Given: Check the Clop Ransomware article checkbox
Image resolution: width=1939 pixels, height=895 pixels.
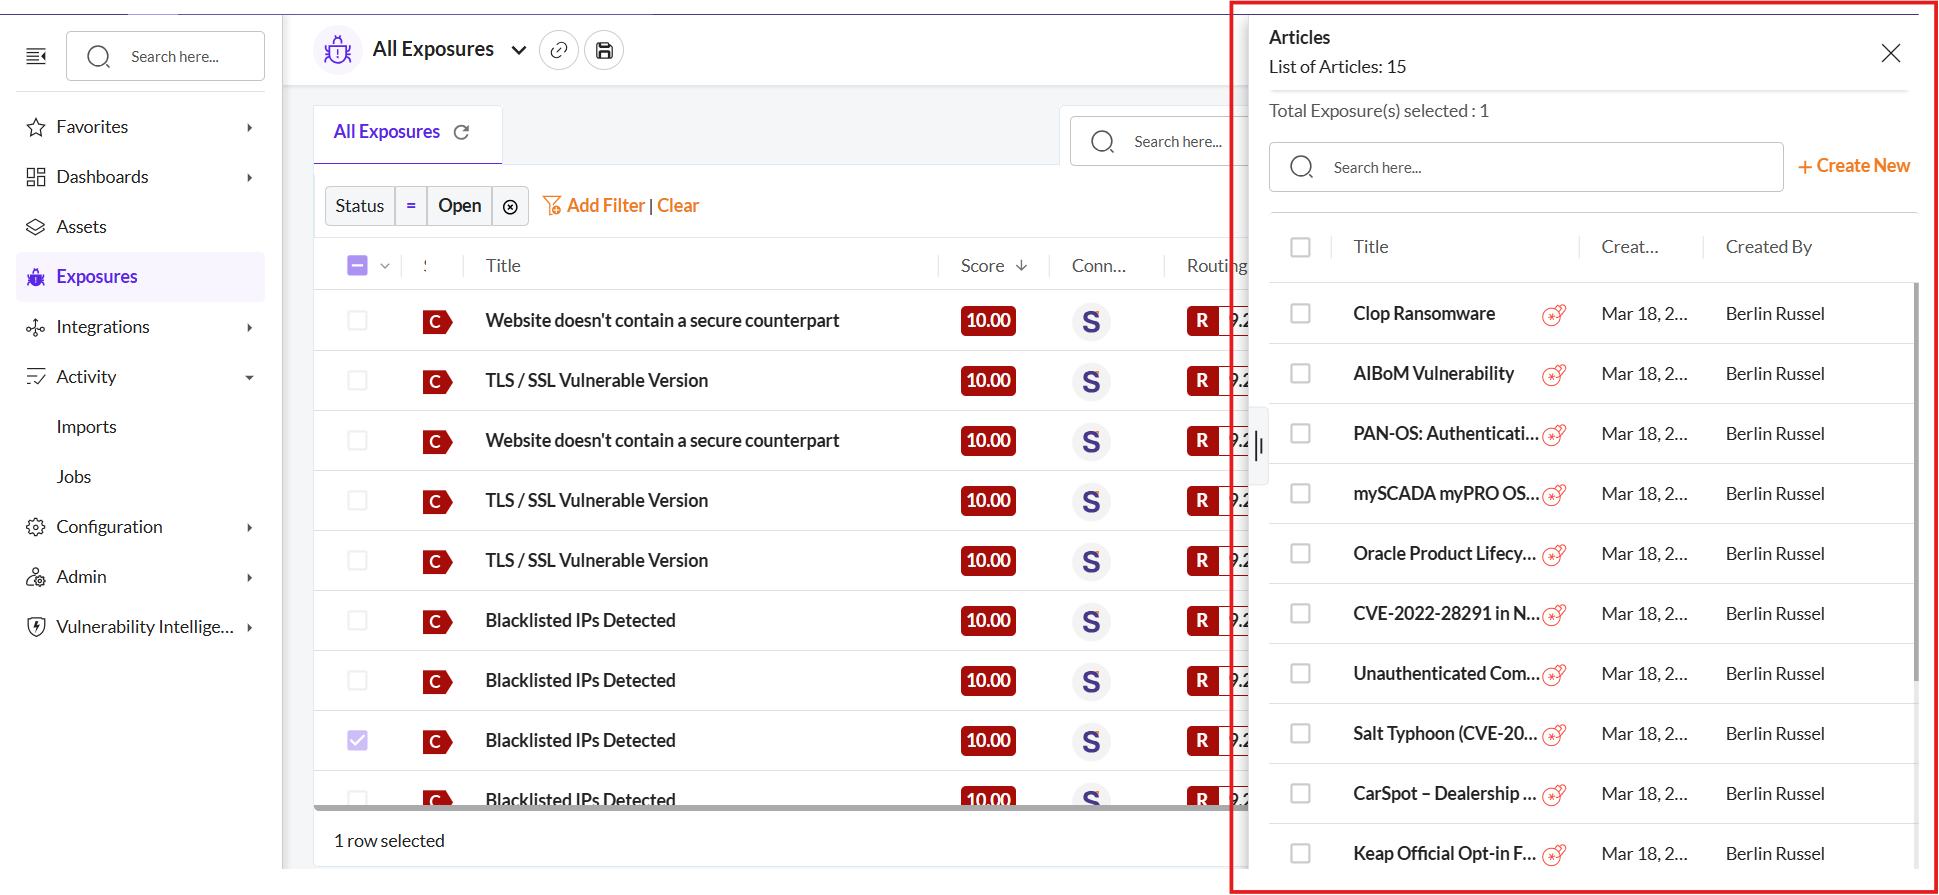Looking at the screenshot, I should [x=1300, y=313].
